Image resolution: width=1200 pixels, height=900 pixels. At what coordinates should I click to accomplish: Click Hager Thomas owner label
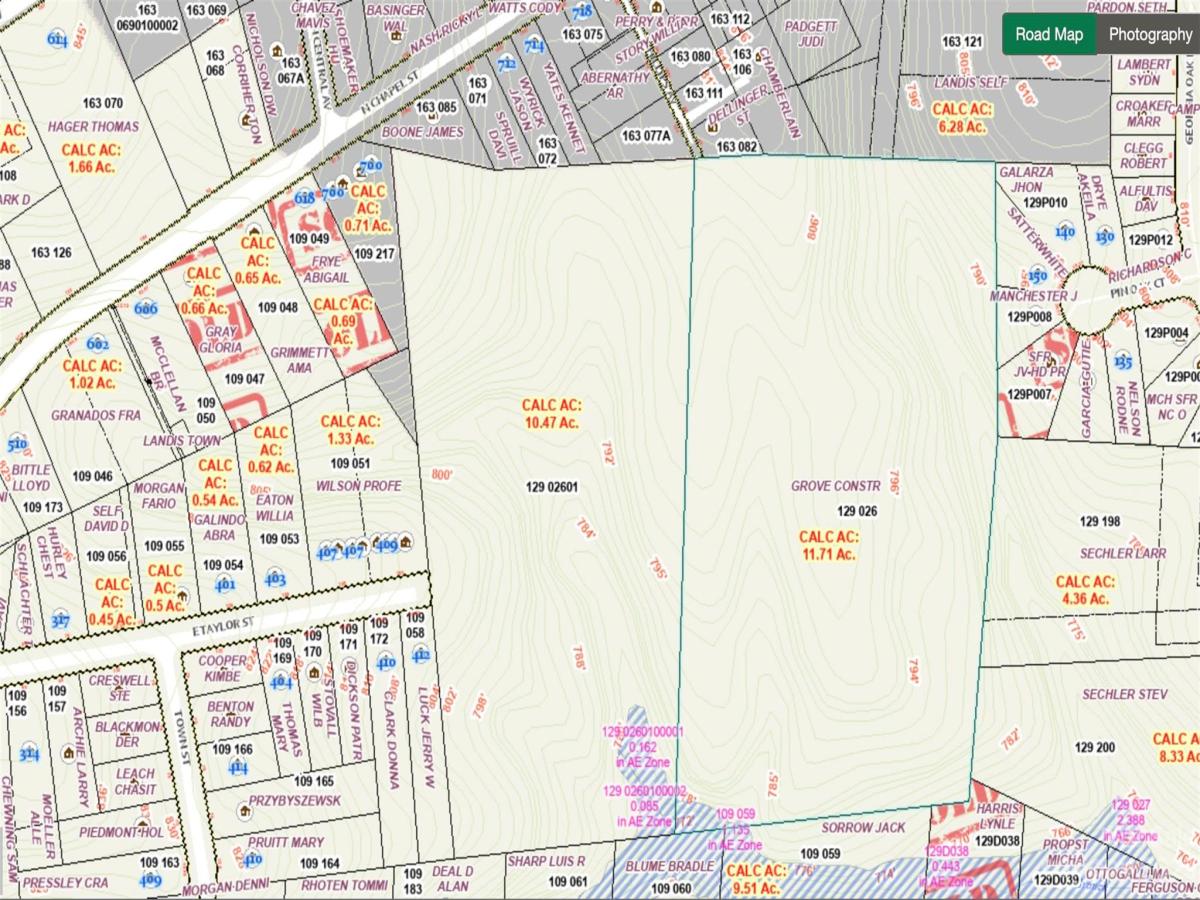click(94, 127)
